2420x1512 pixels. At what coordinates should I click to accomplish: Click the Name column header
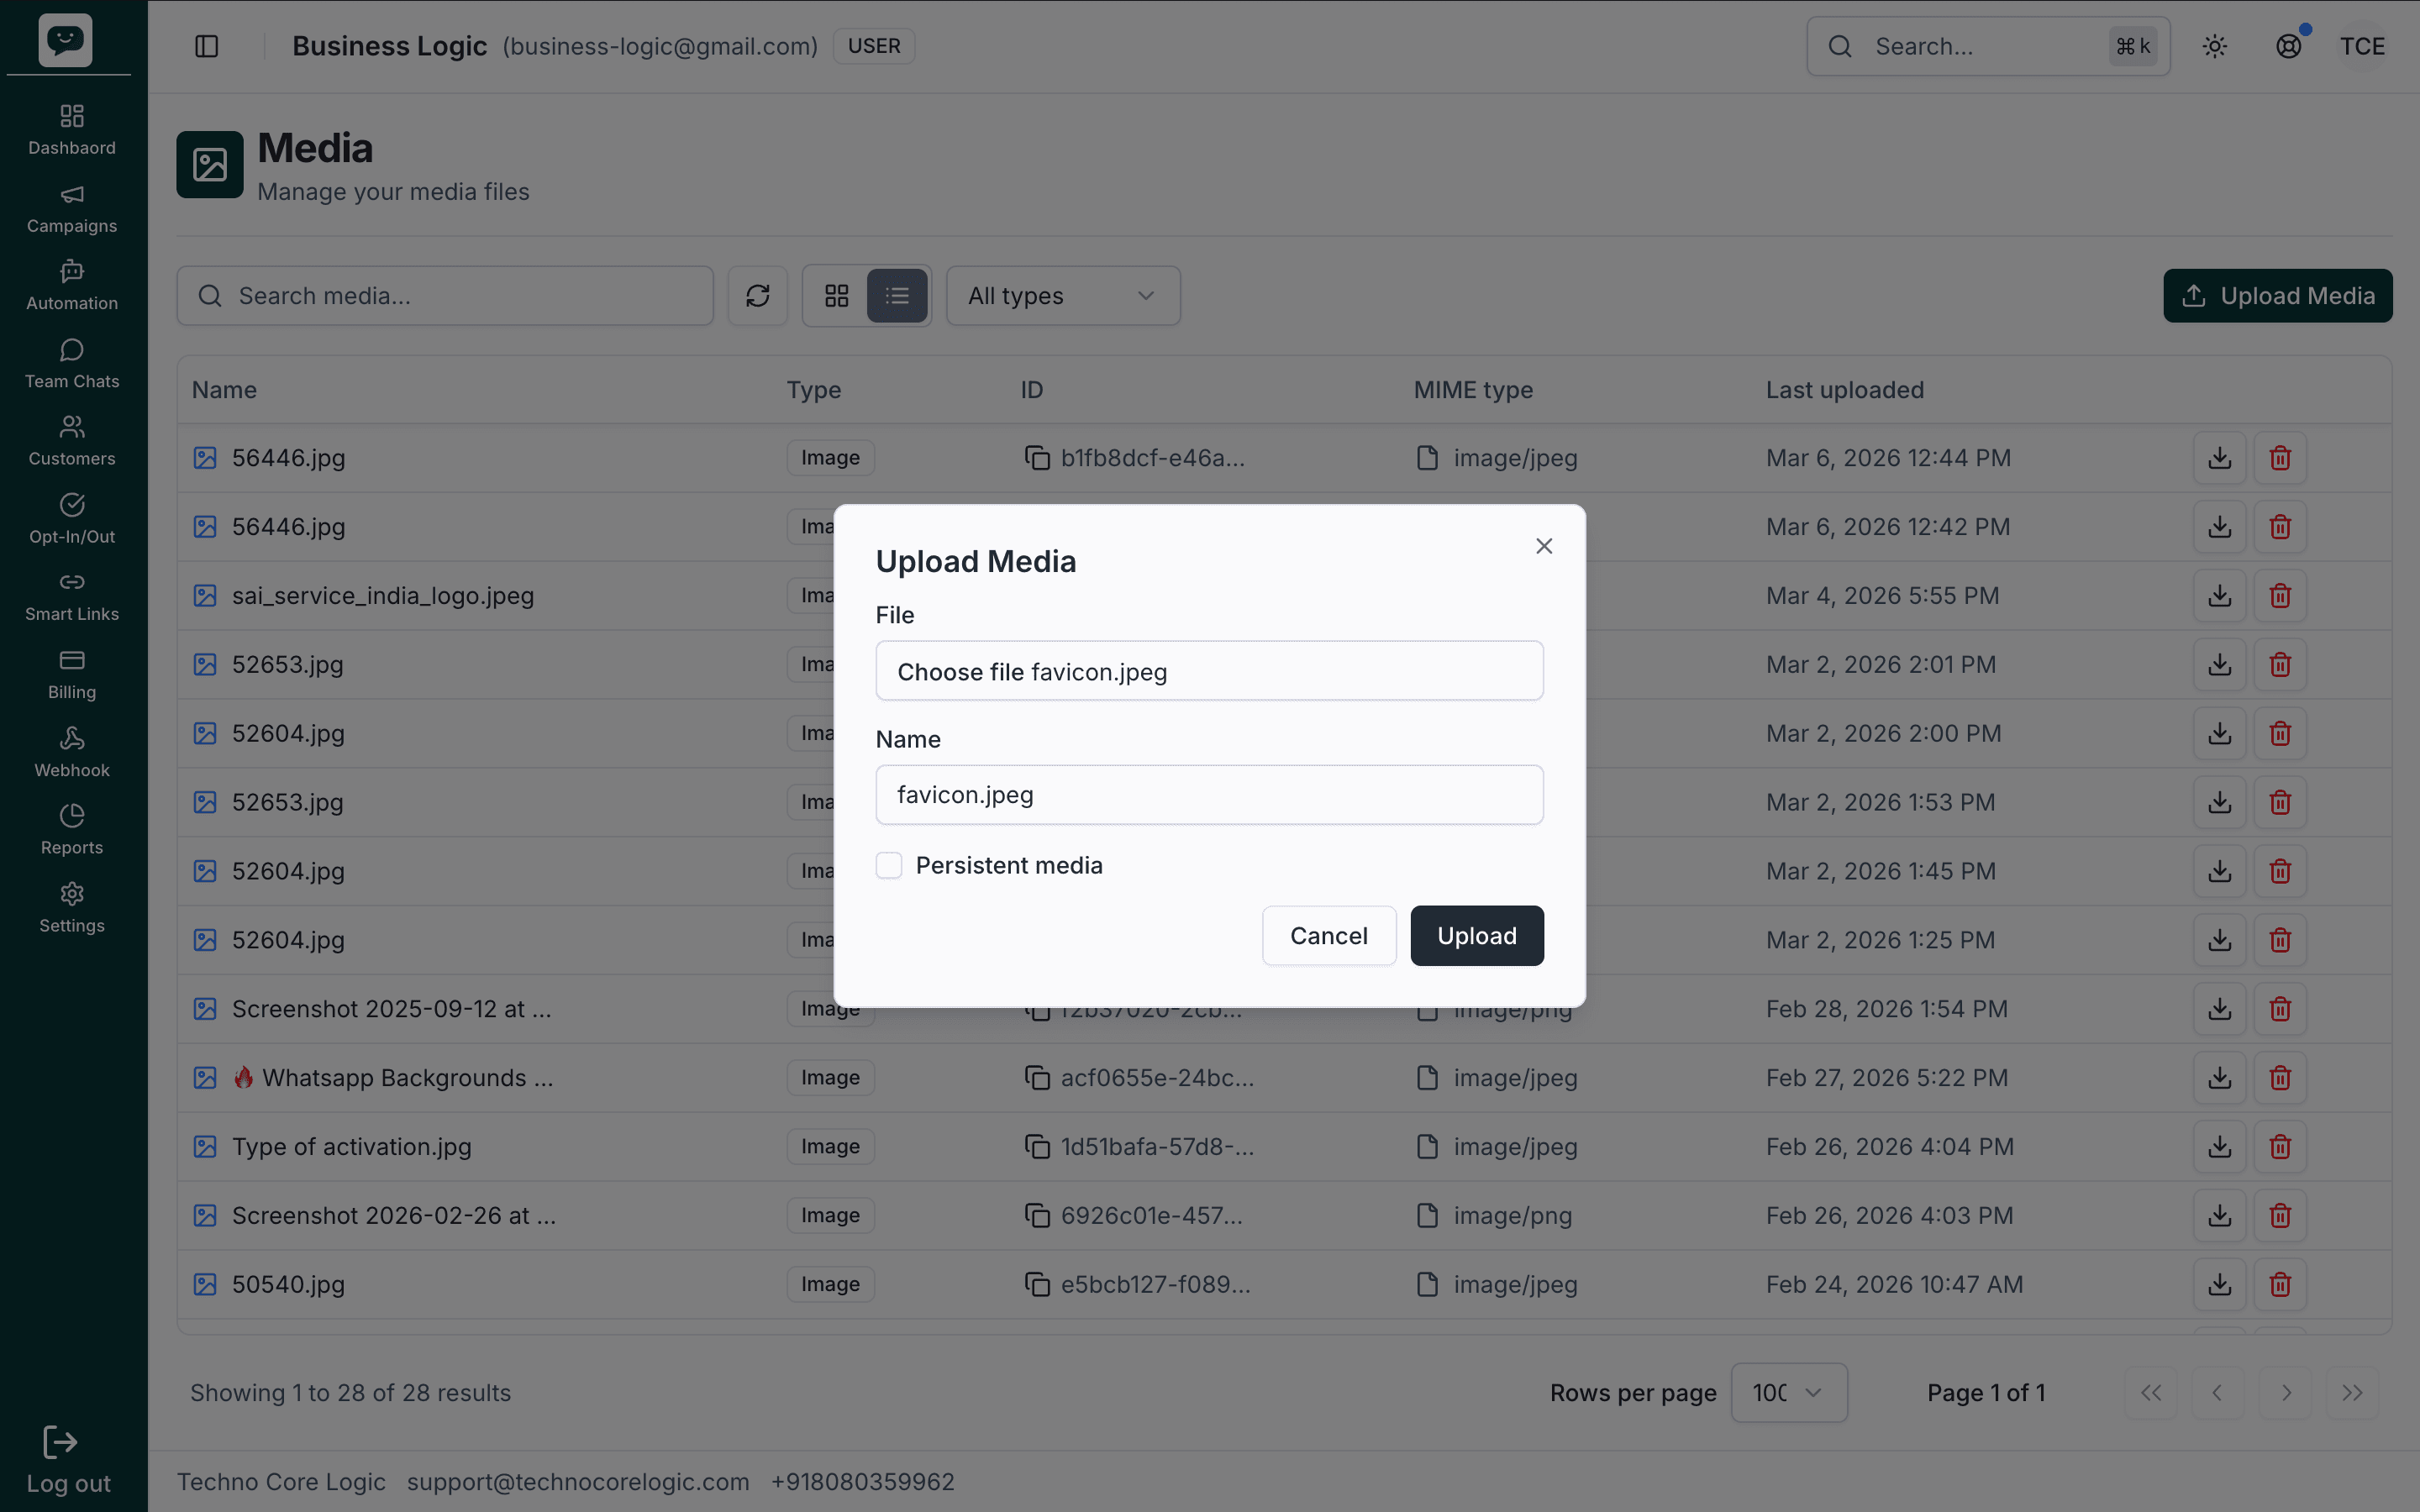click(224, 390)
